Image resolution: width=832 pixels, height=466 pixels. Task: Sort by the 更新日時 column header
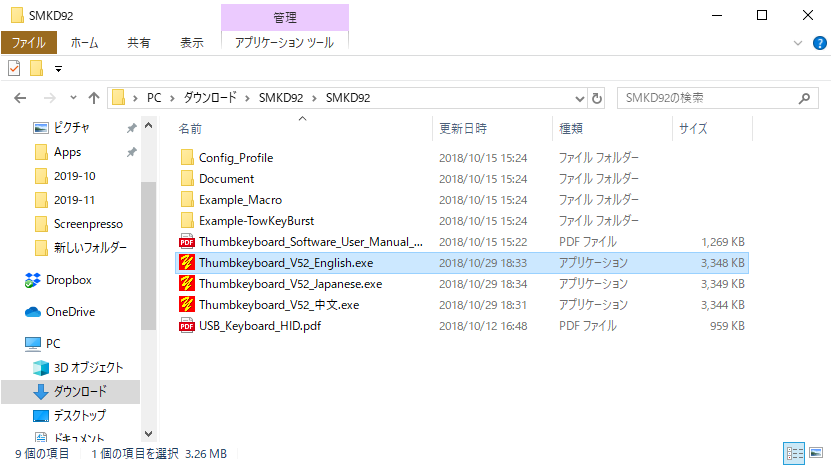pos(463,128)
